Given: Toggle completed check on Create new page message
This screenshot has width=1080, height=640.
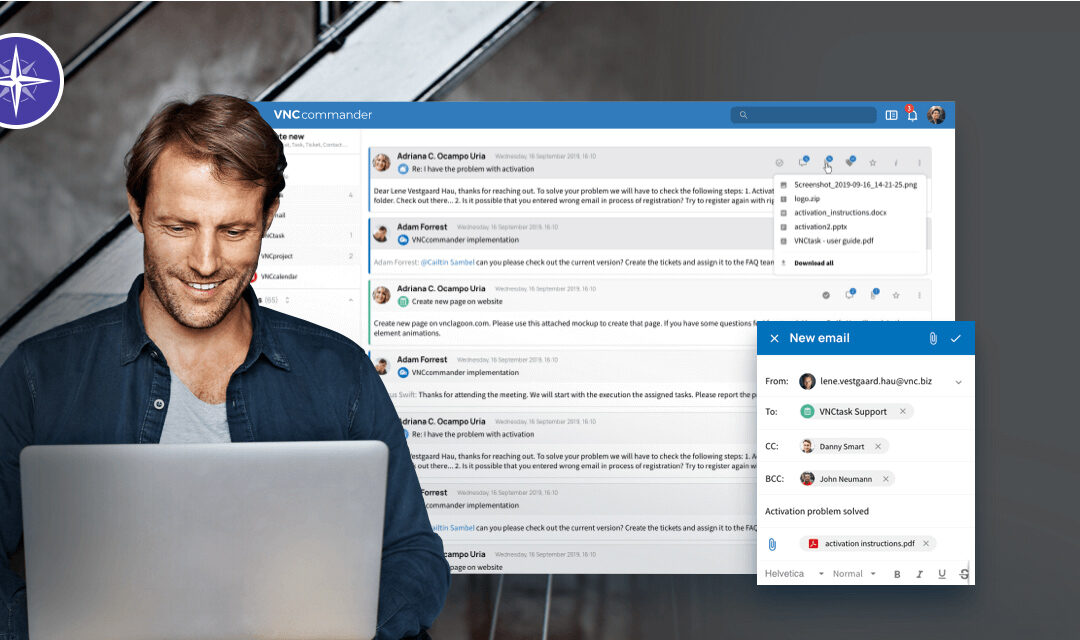Looking at the screenshot, I should 825,296.
